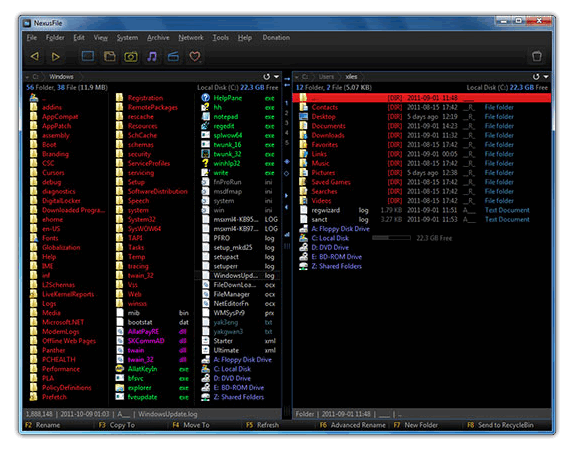Image resolution: width=575 pixels, height=450 pixels.
Task: Open the blue desktop screen toolbar shortcut
Action: coord(88,56)
